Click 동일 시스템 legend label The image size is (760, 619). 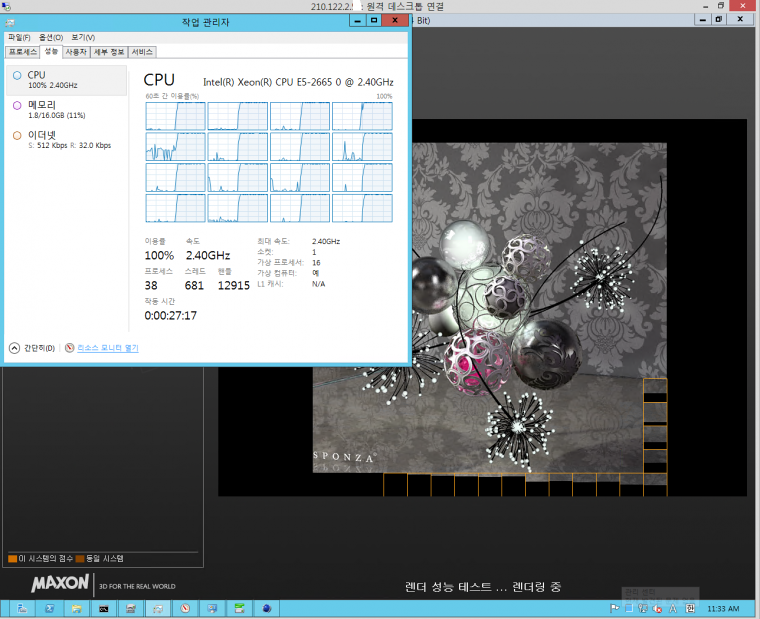point(105,558)
